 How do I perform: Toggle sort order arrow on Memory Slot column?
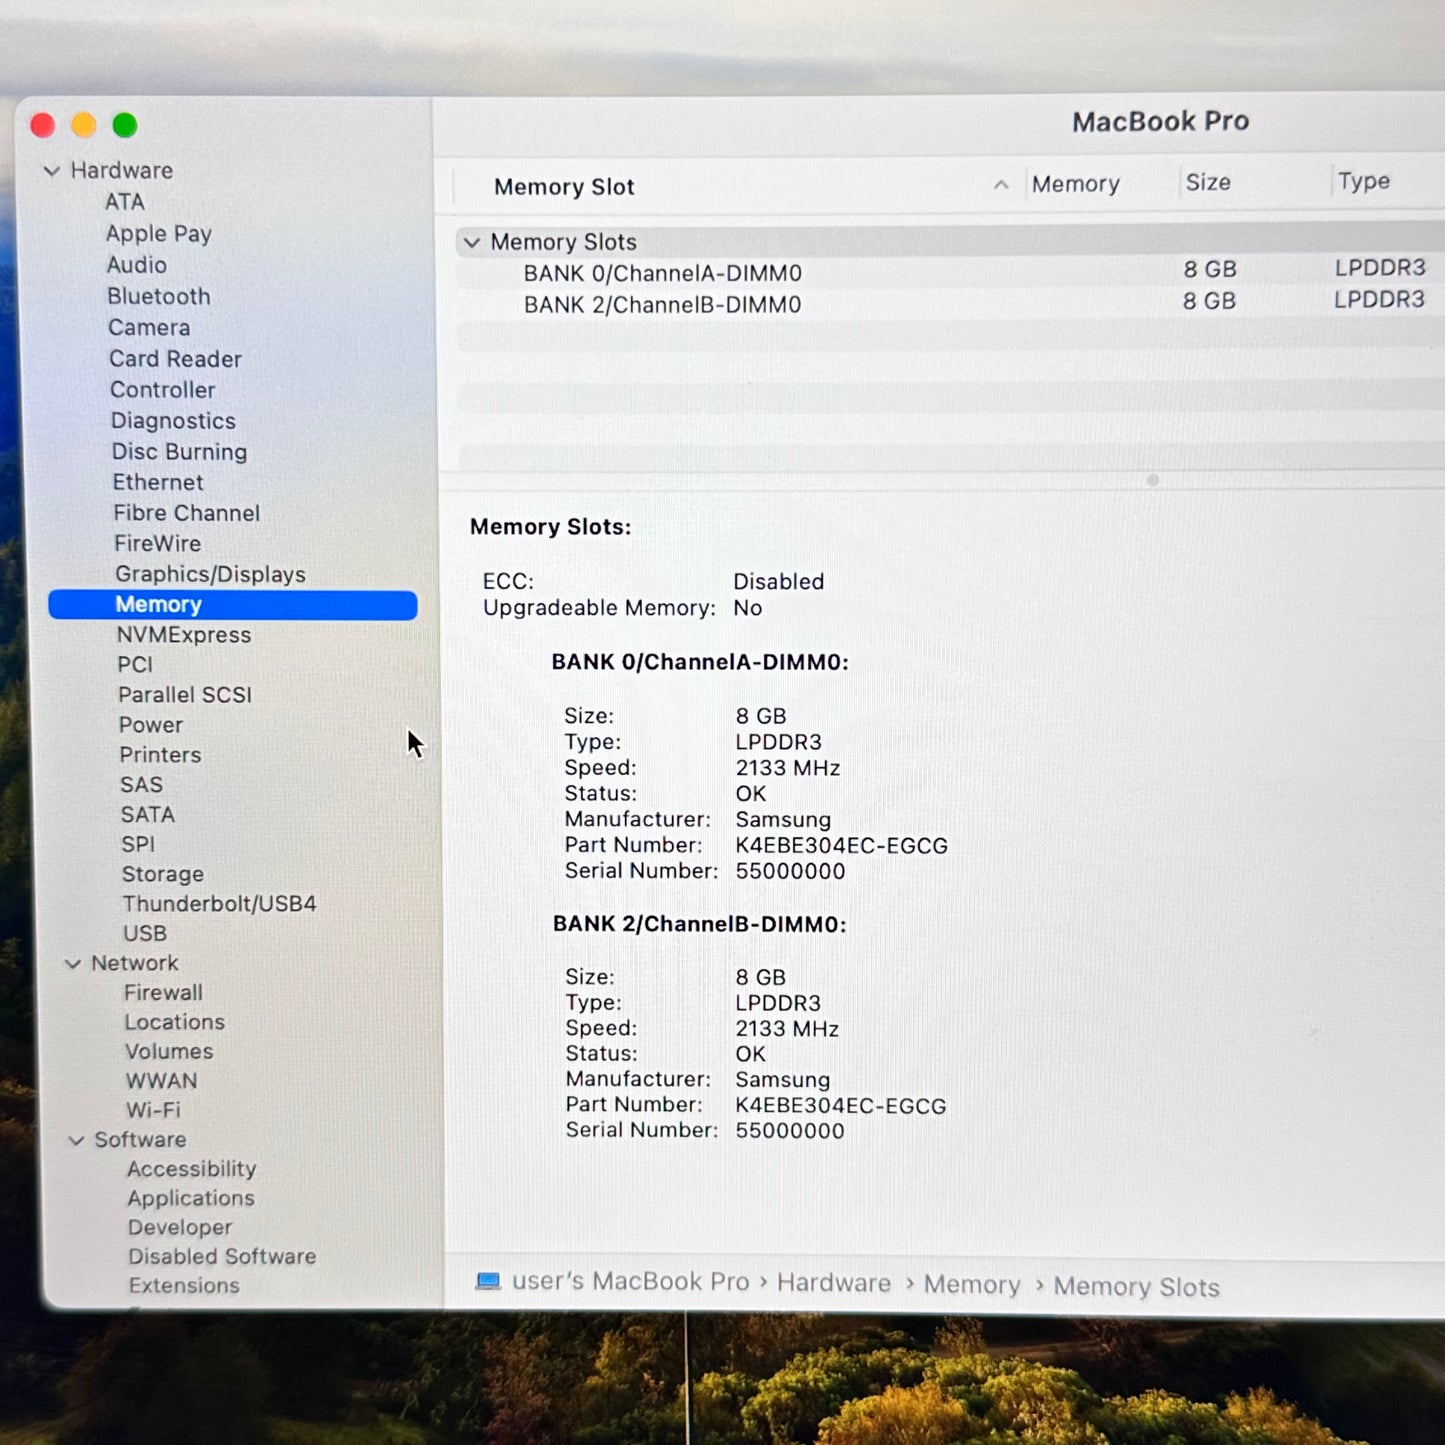tap(1000, 185)
